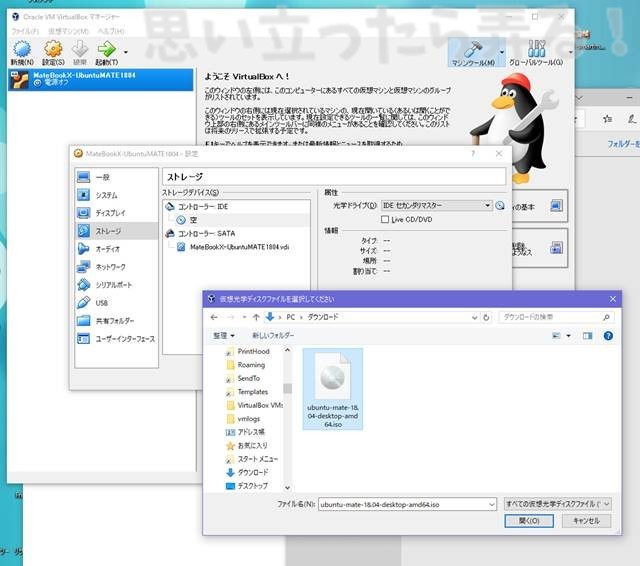Open USB settings category
Image resolution: width=640 pixels, height=566 pixels.
click(x=116, y=303)
